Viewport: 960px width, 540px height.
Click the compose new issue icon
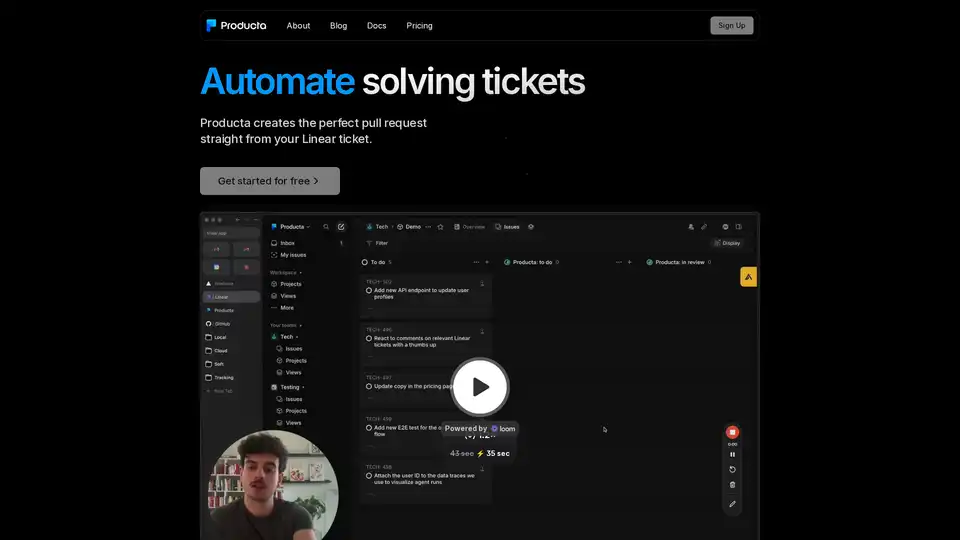pyautogui.click(x=341, y=227)
